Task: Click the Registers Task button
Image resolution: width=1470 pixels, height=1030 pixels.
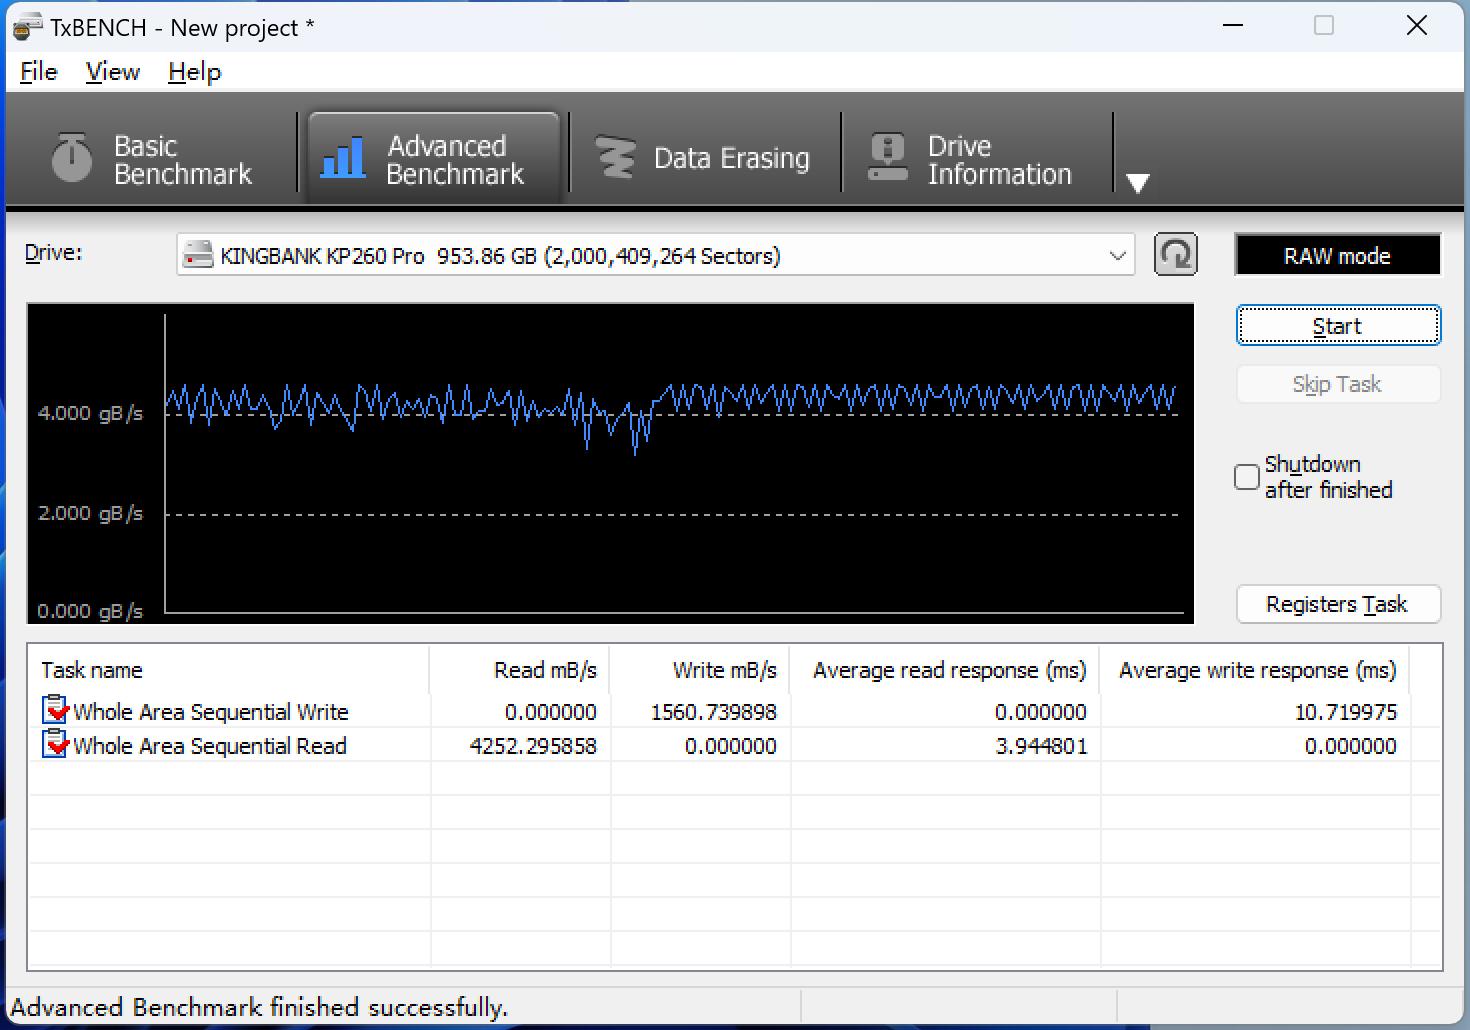Action: (x=1337, y=604)
